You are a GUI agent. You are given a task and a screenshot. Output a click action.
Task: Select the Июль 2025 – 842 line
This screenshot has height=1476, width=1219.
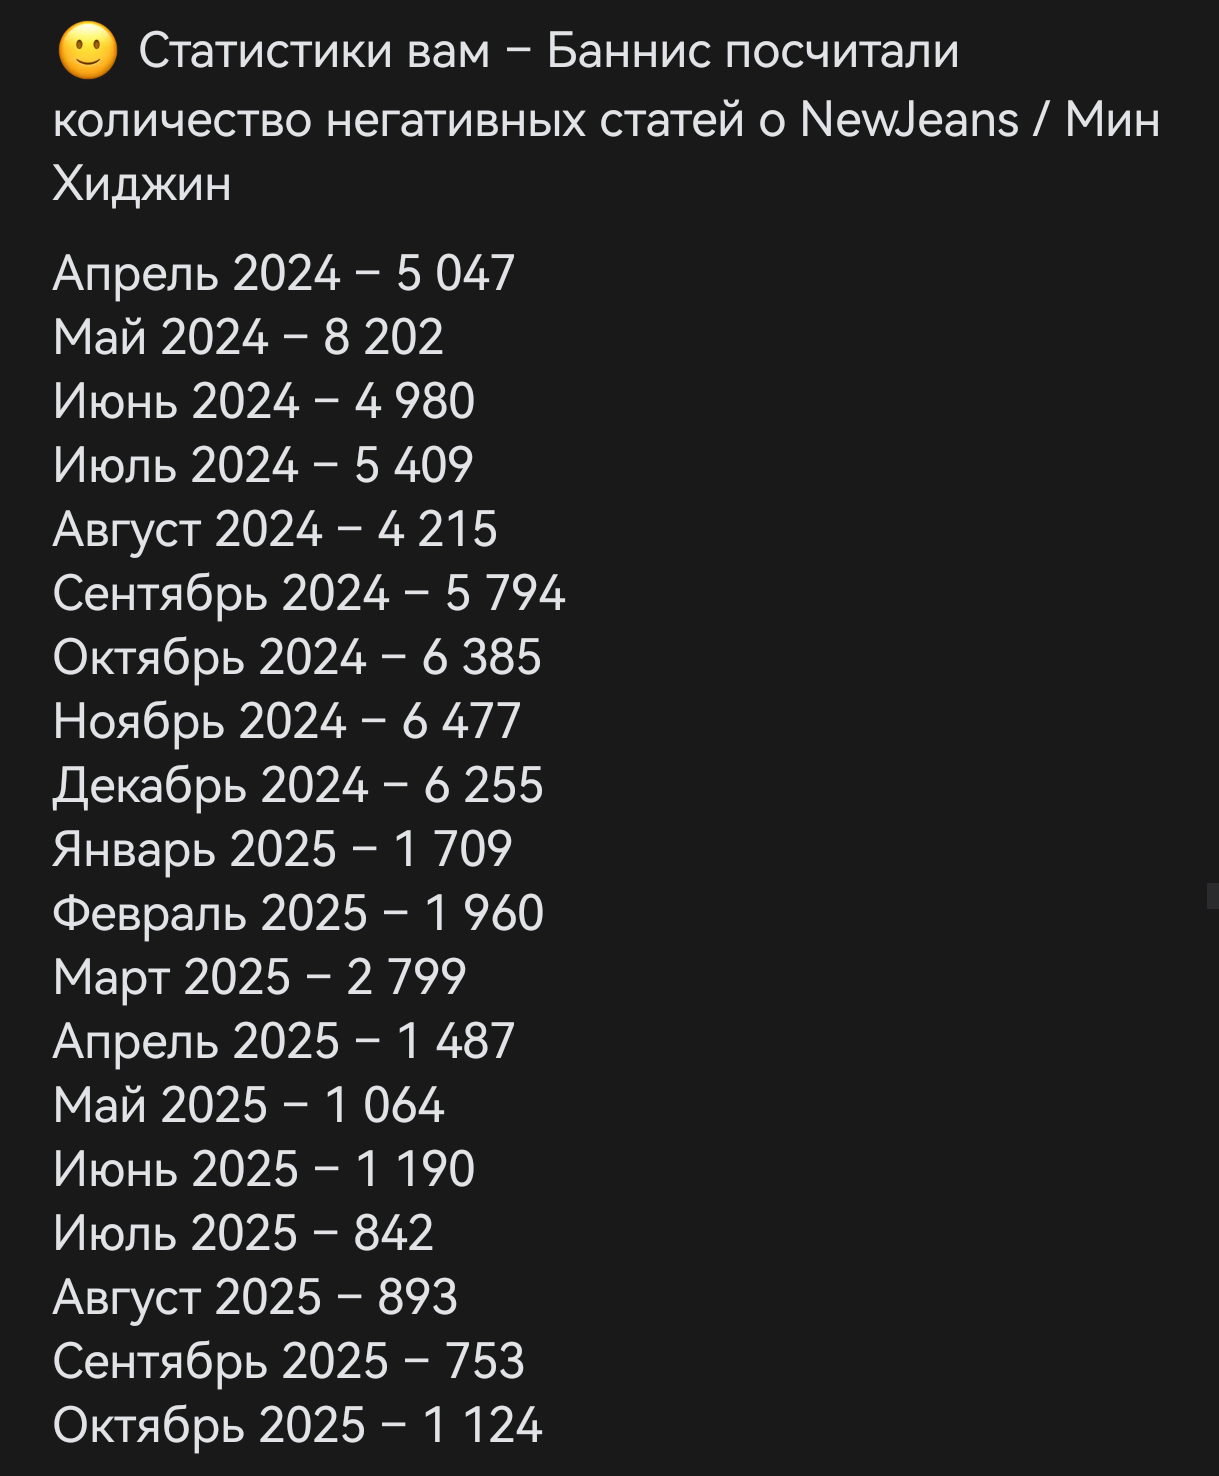pyautogui.click(x=242, y=1233)
